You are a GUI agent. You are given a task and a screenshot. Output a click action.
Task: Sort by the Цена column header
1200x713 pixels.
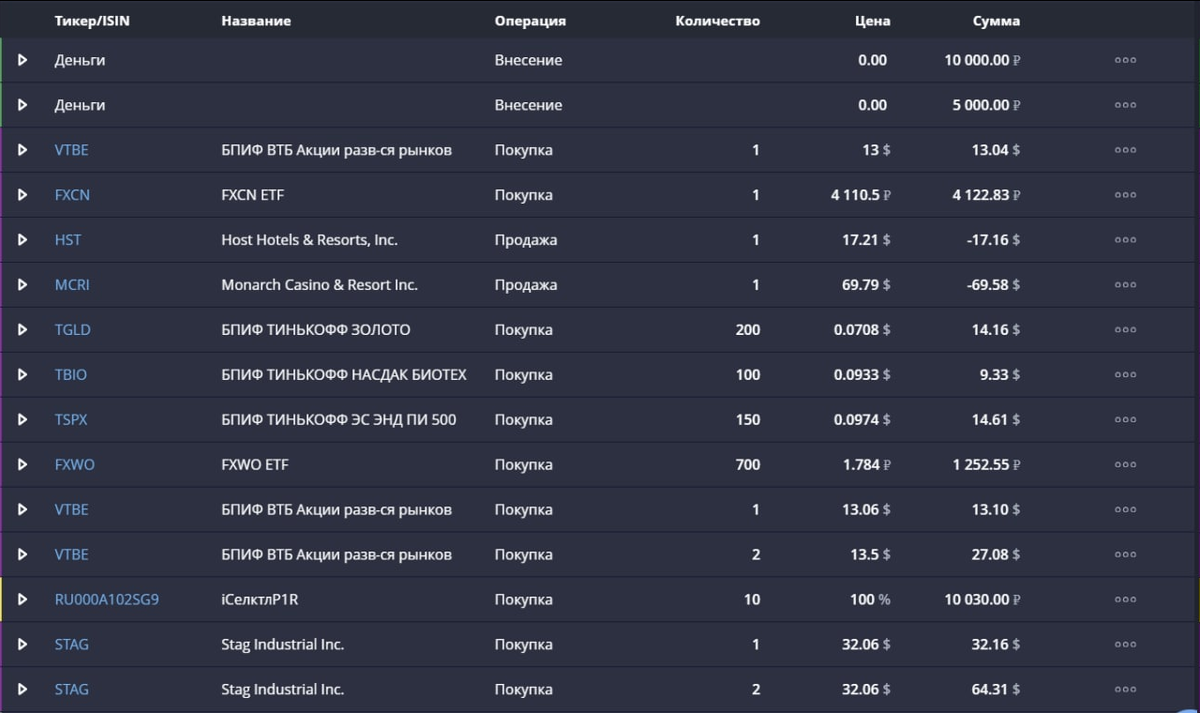click(872, 21)
